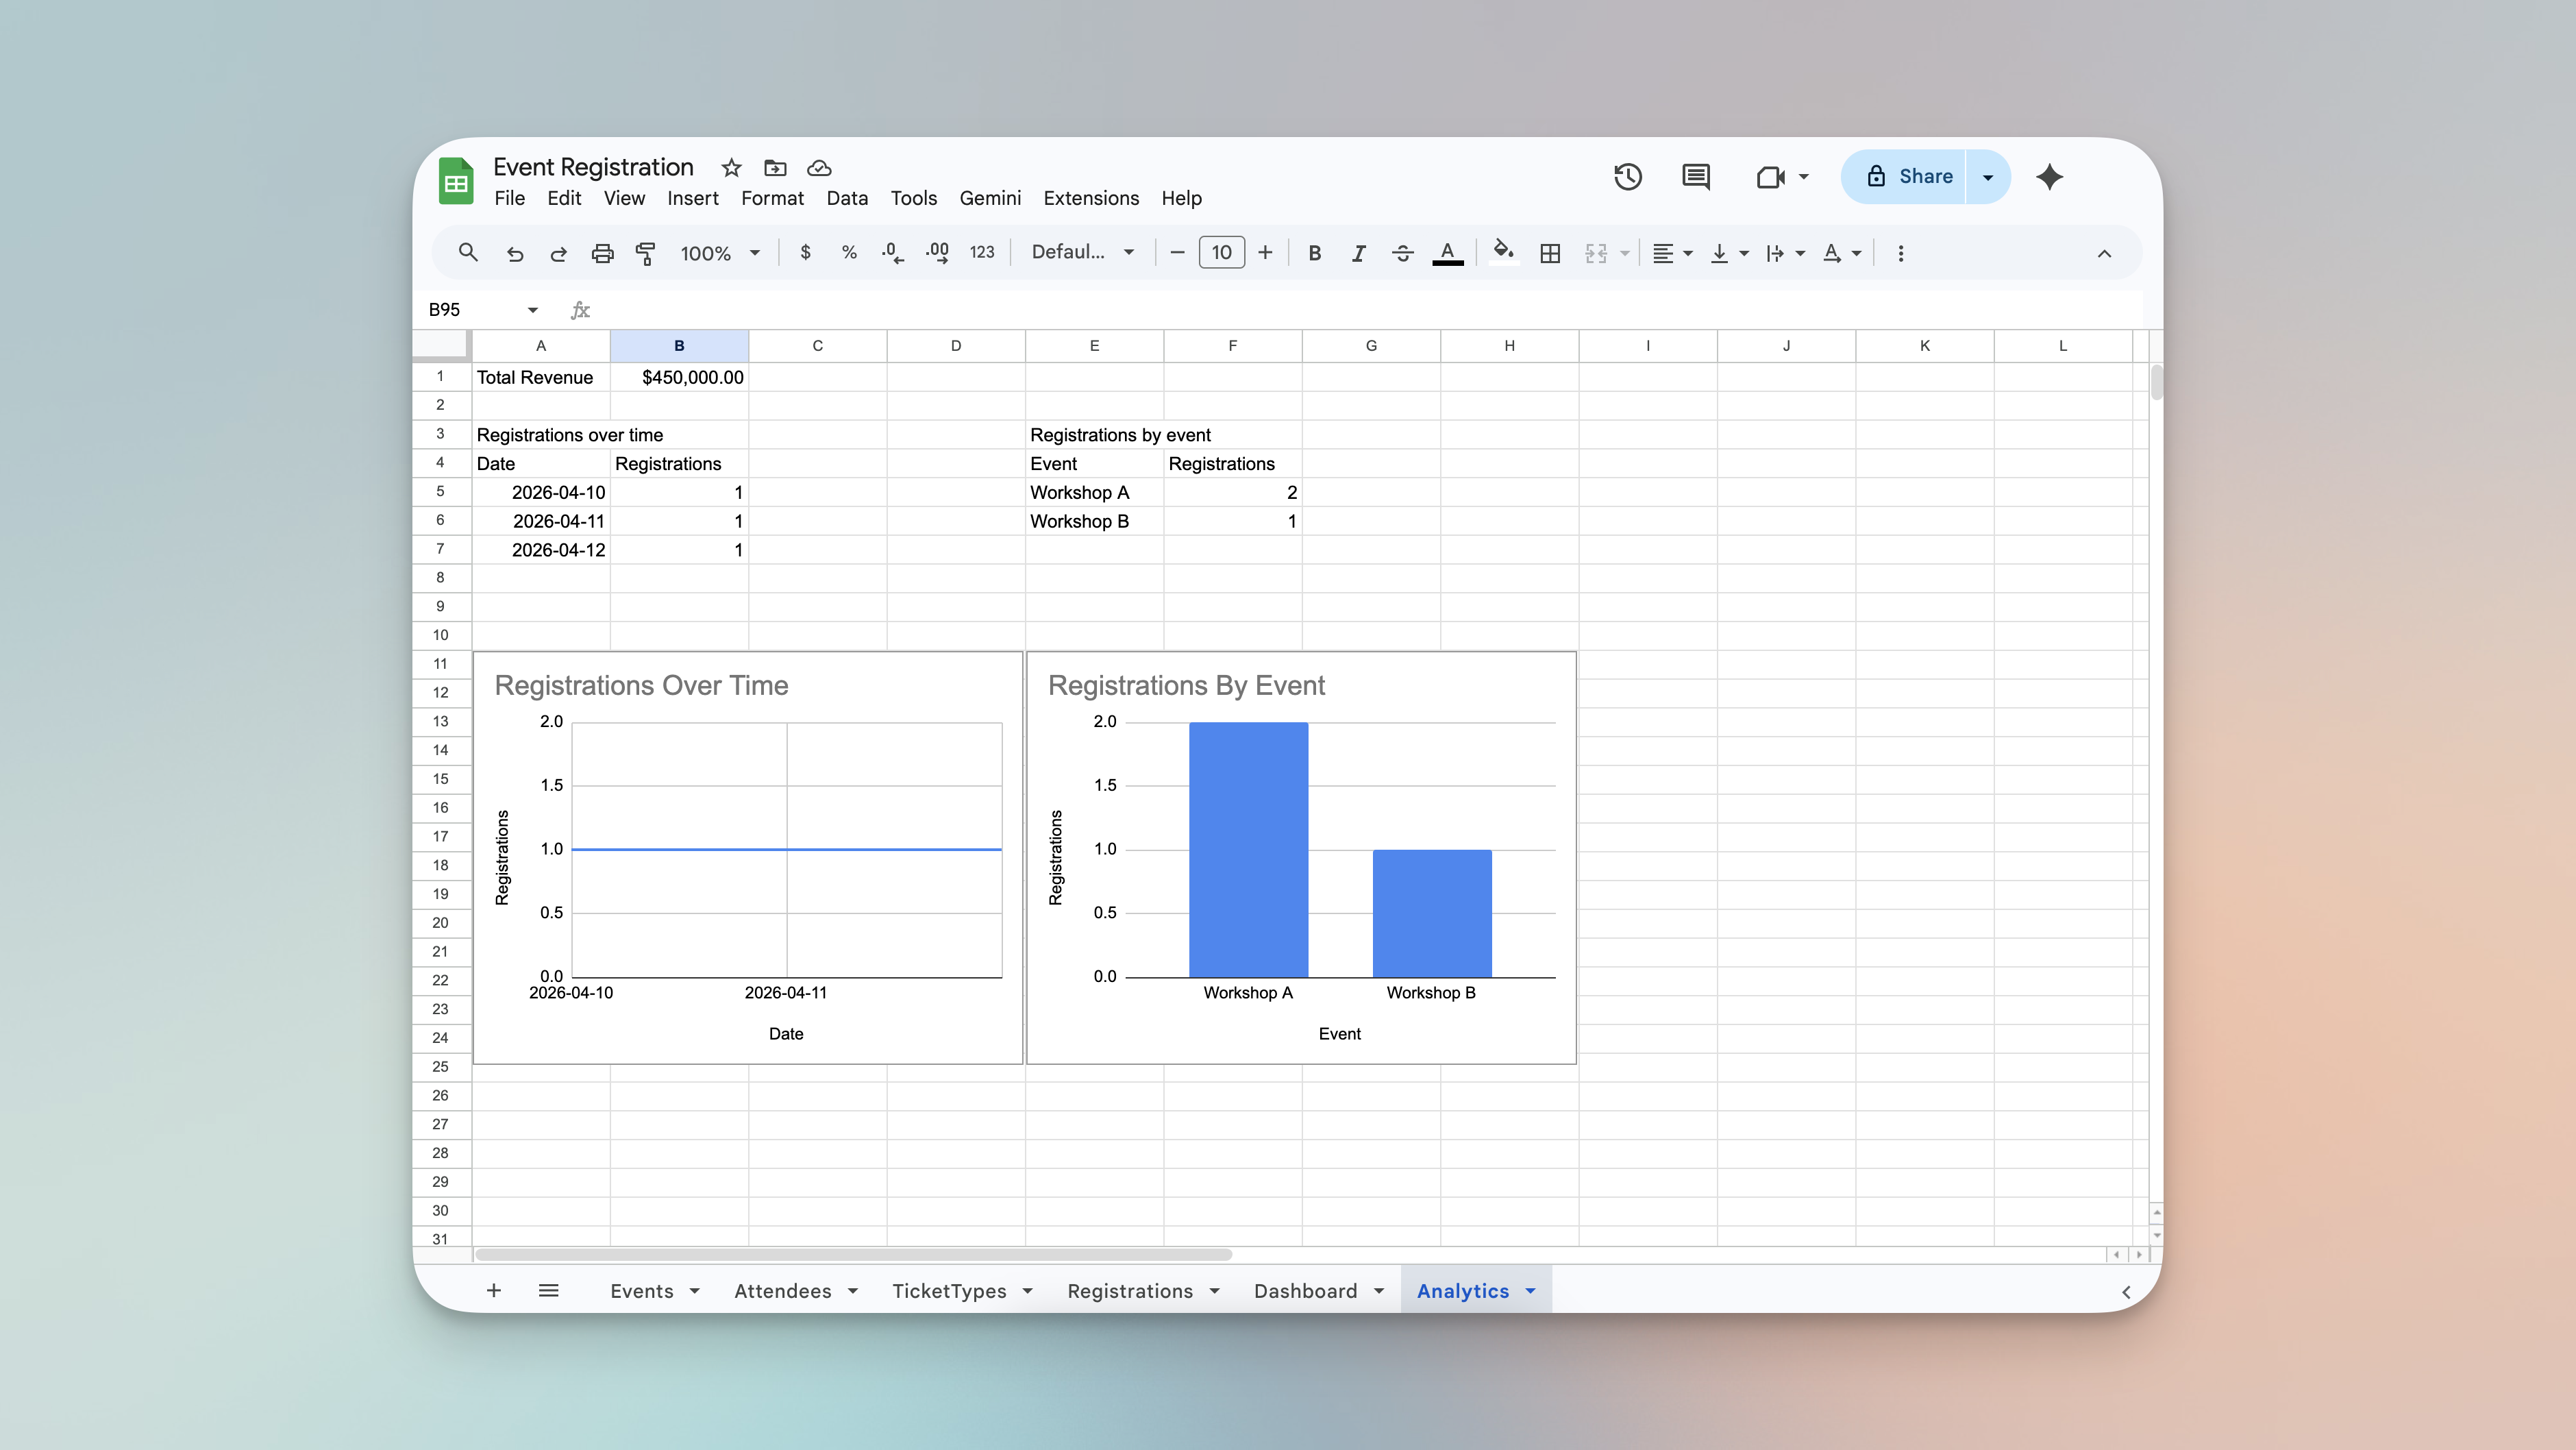Open version history clock icon
The width and height of the screenshot is (2576, 1450).
pos(1627,177)
